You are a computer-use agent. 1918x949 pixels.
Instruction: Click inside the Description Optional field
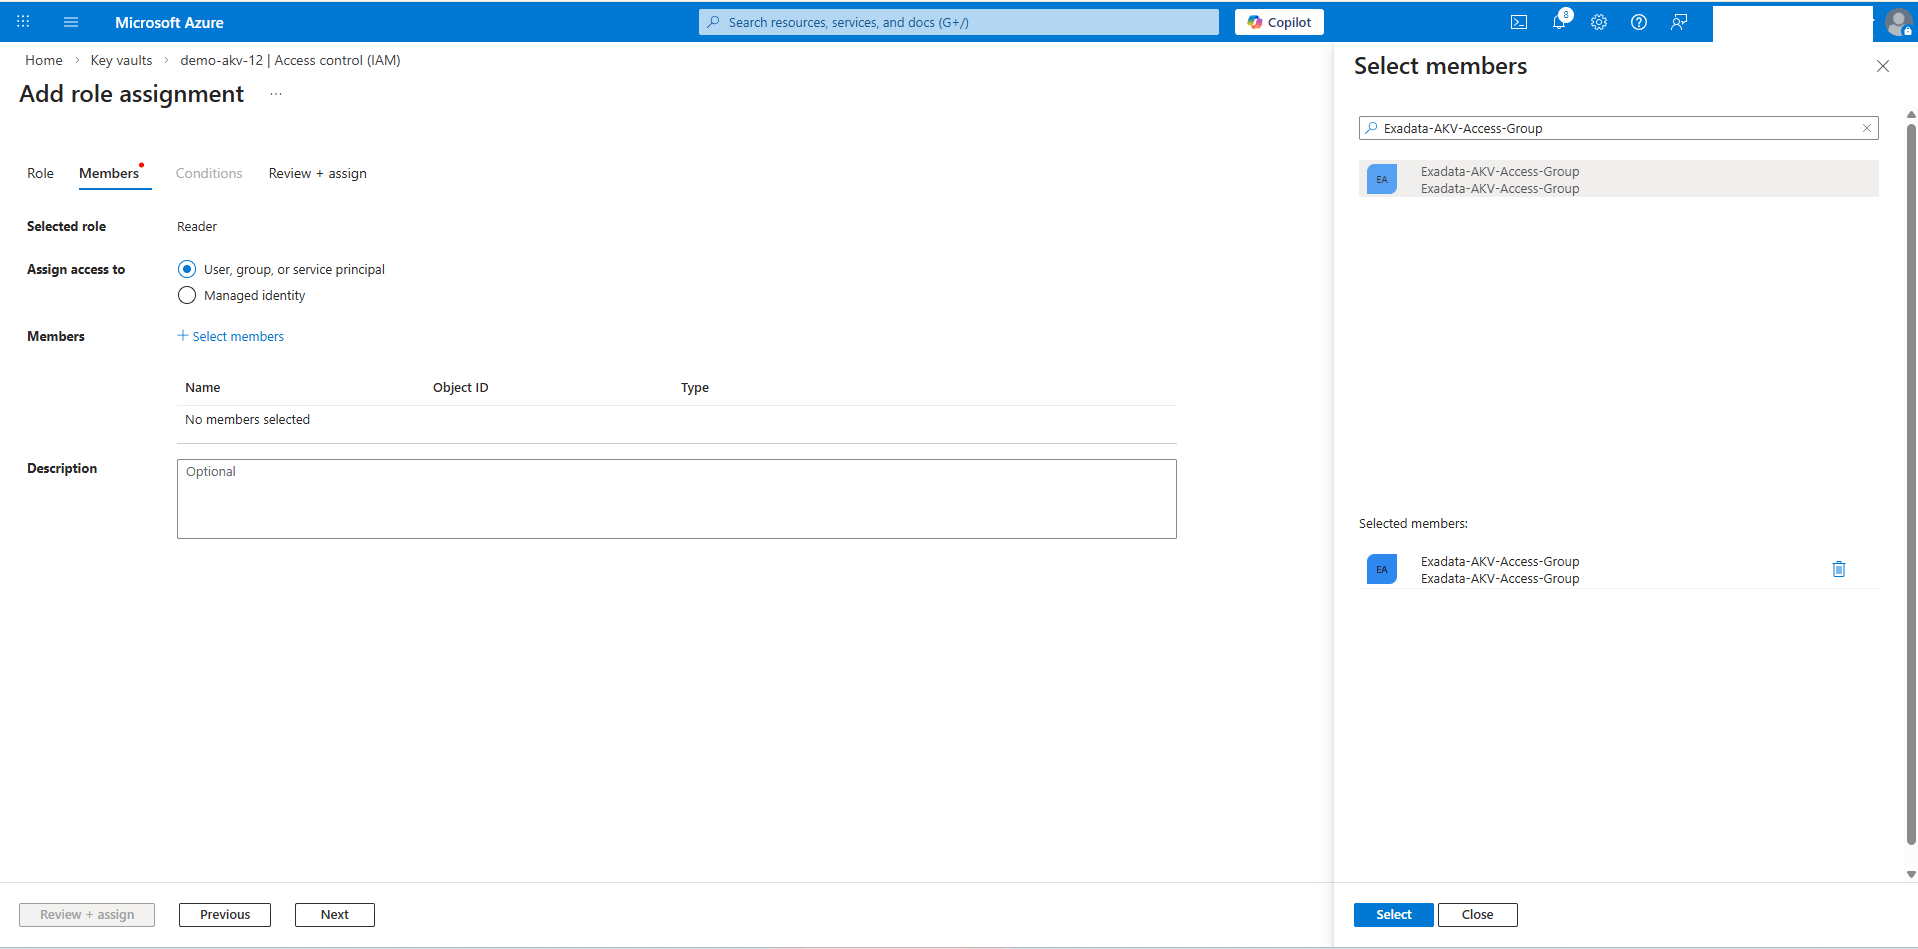(676, 497)
